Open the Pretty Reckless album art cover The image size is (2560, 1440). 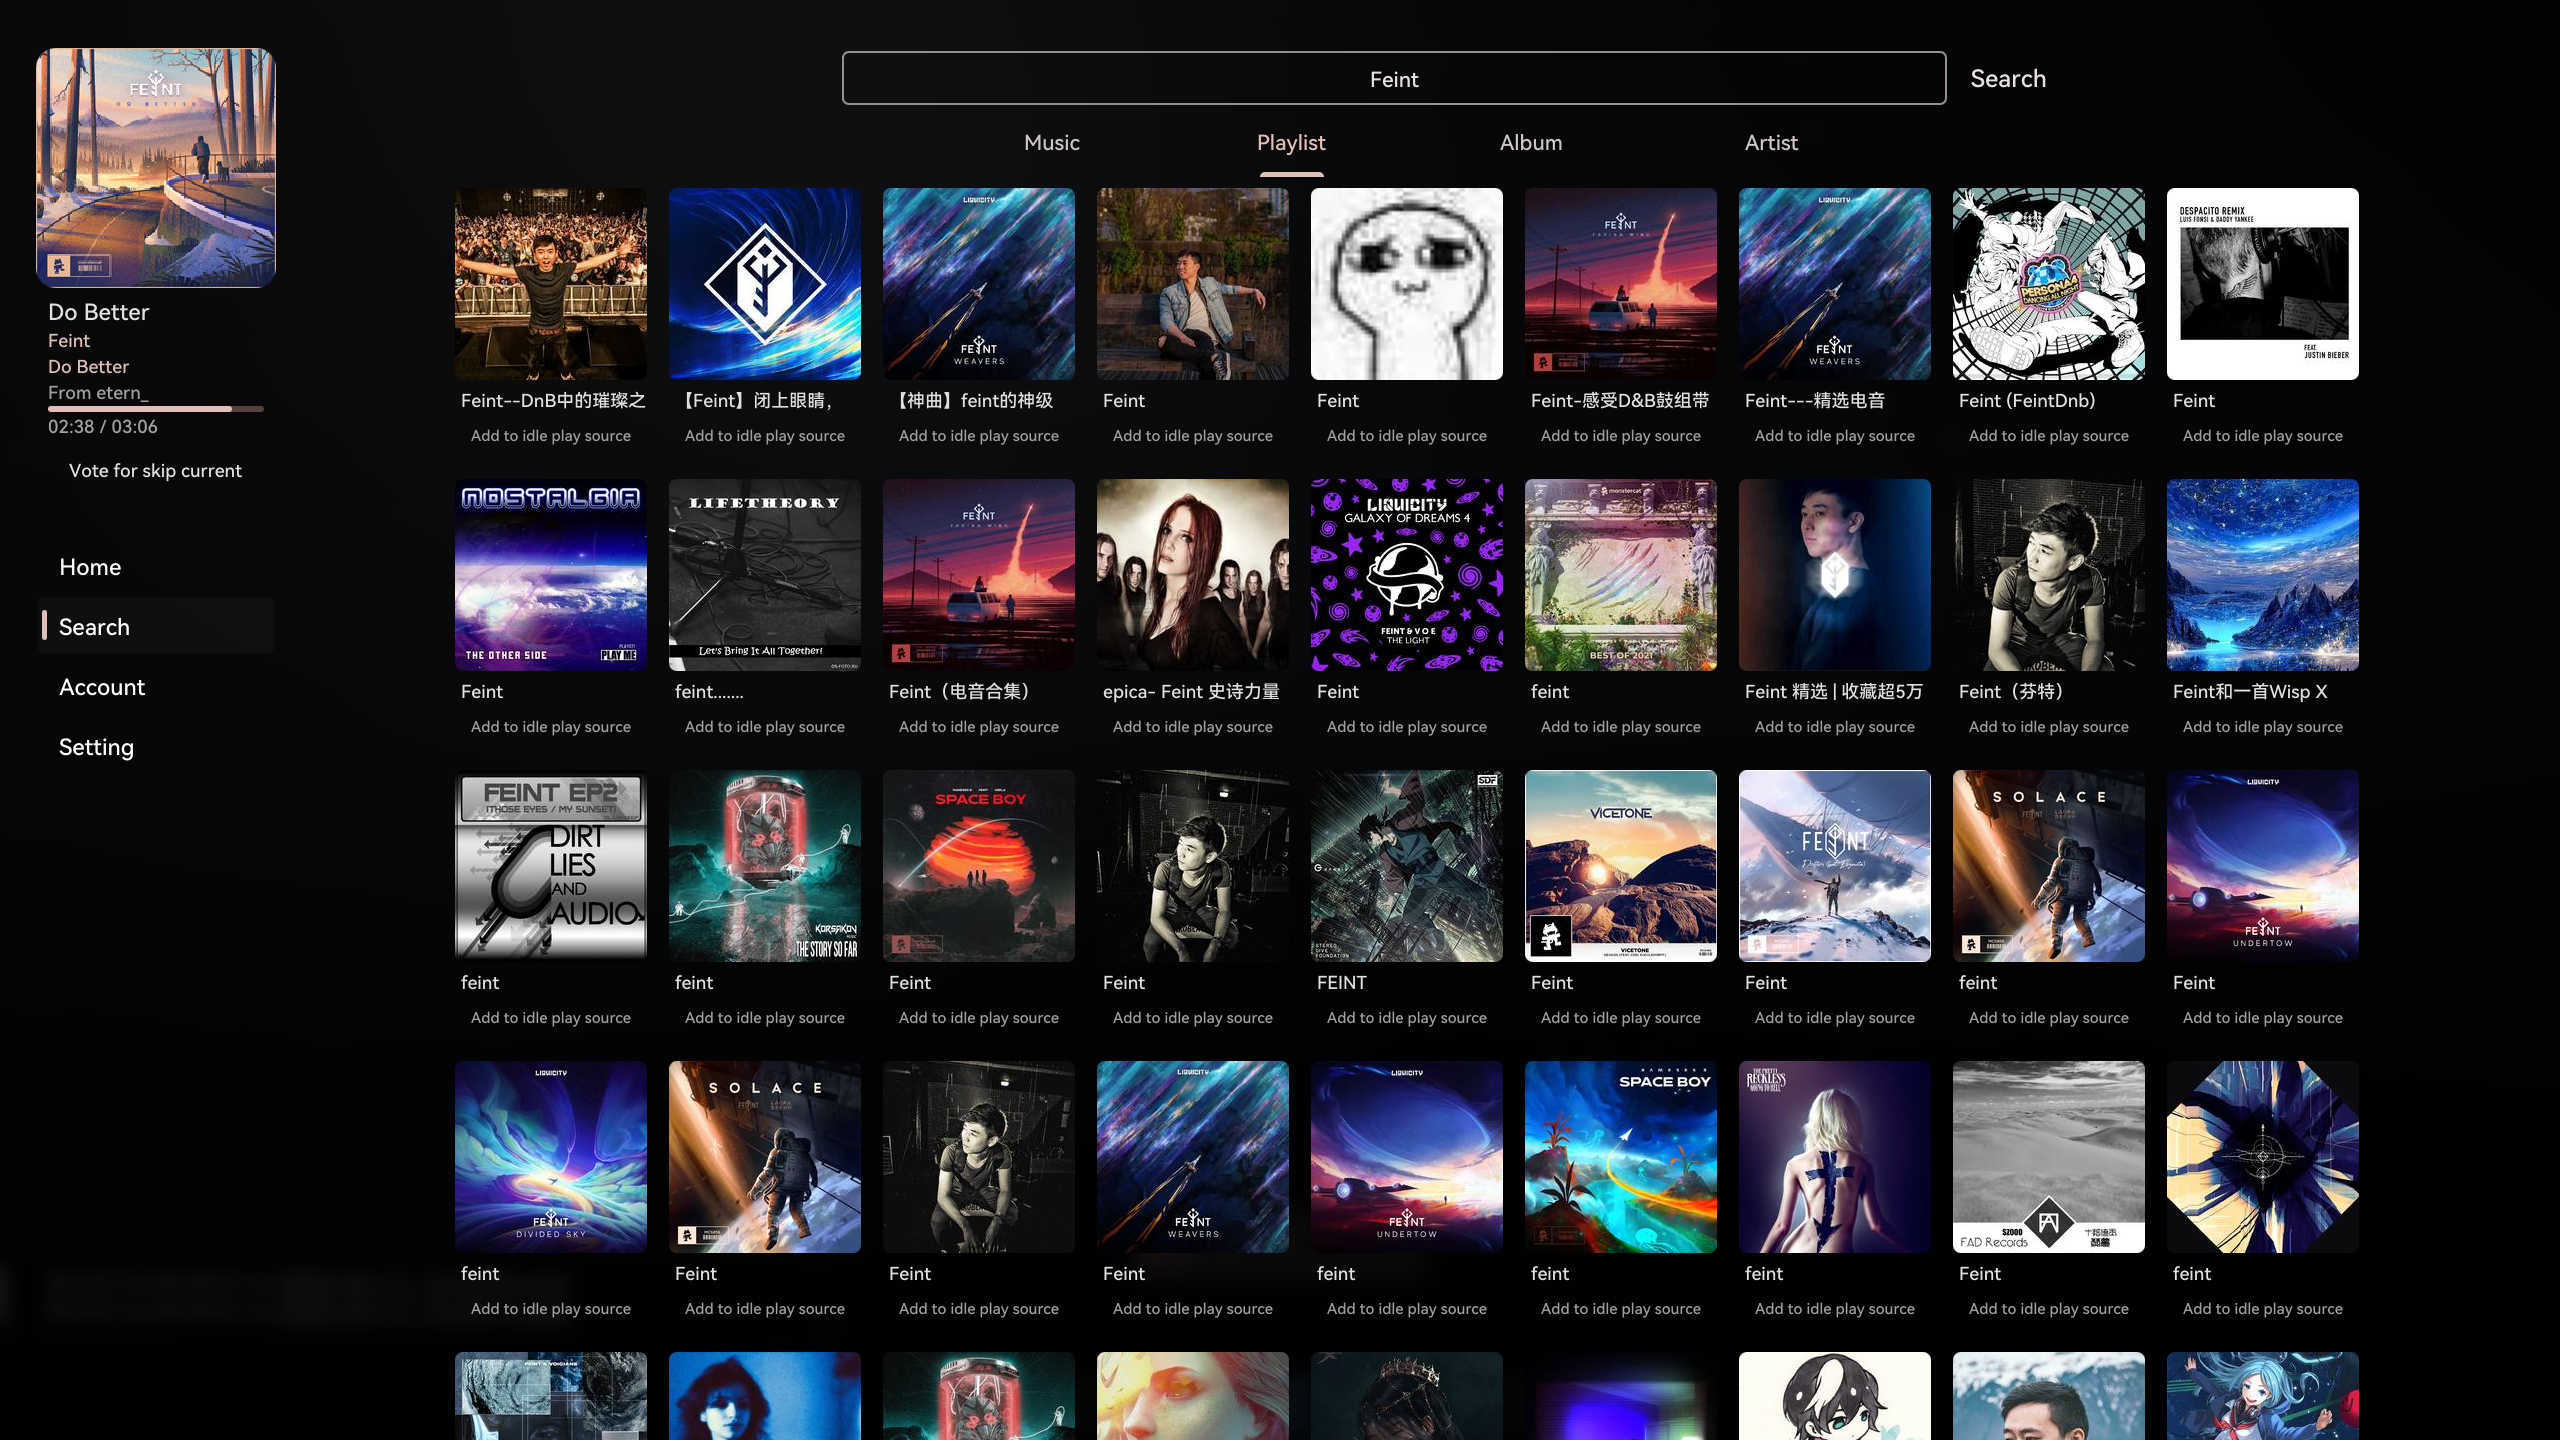1835,1157
